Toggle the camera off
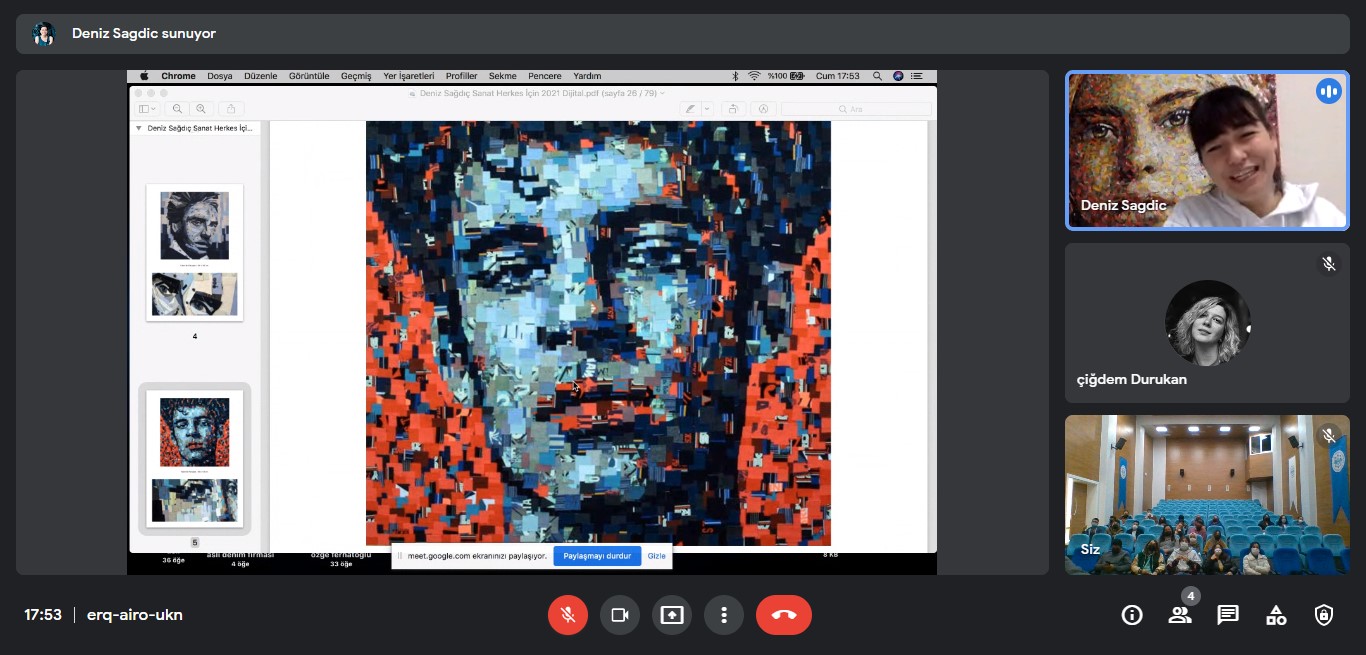The image size is (1366, 655). click(619, 615)
